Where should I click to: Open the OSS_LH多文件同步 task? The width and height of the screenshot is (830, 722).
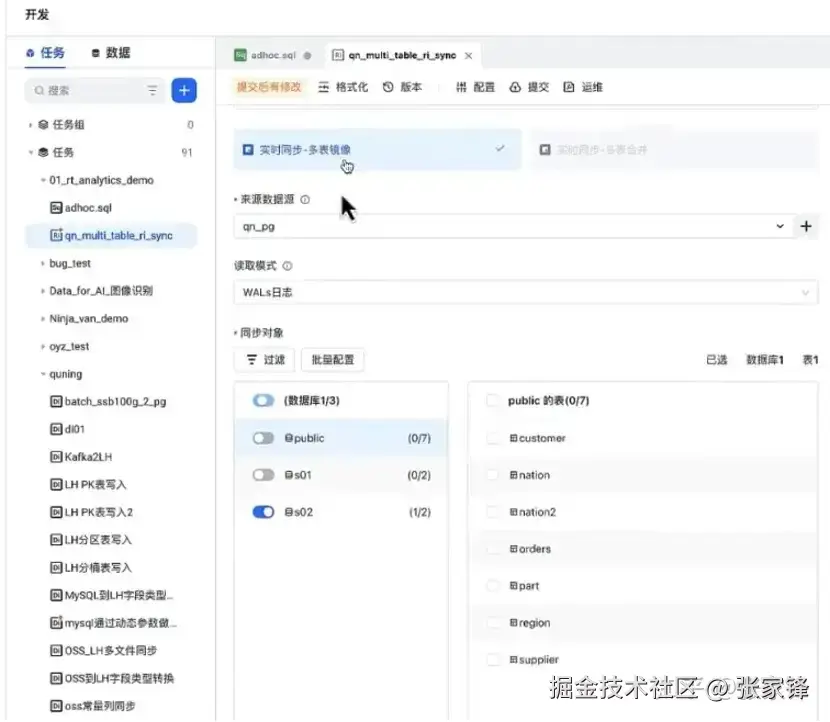pos(103,651)
